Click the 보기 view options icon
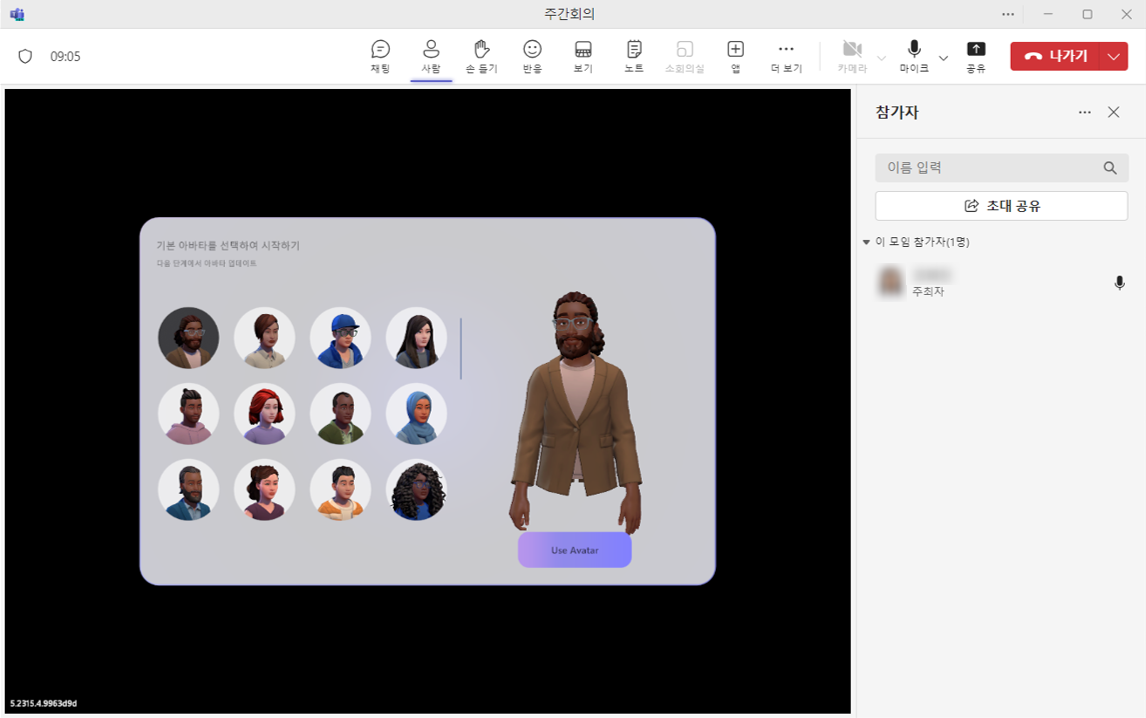 [x=583, y=56]
